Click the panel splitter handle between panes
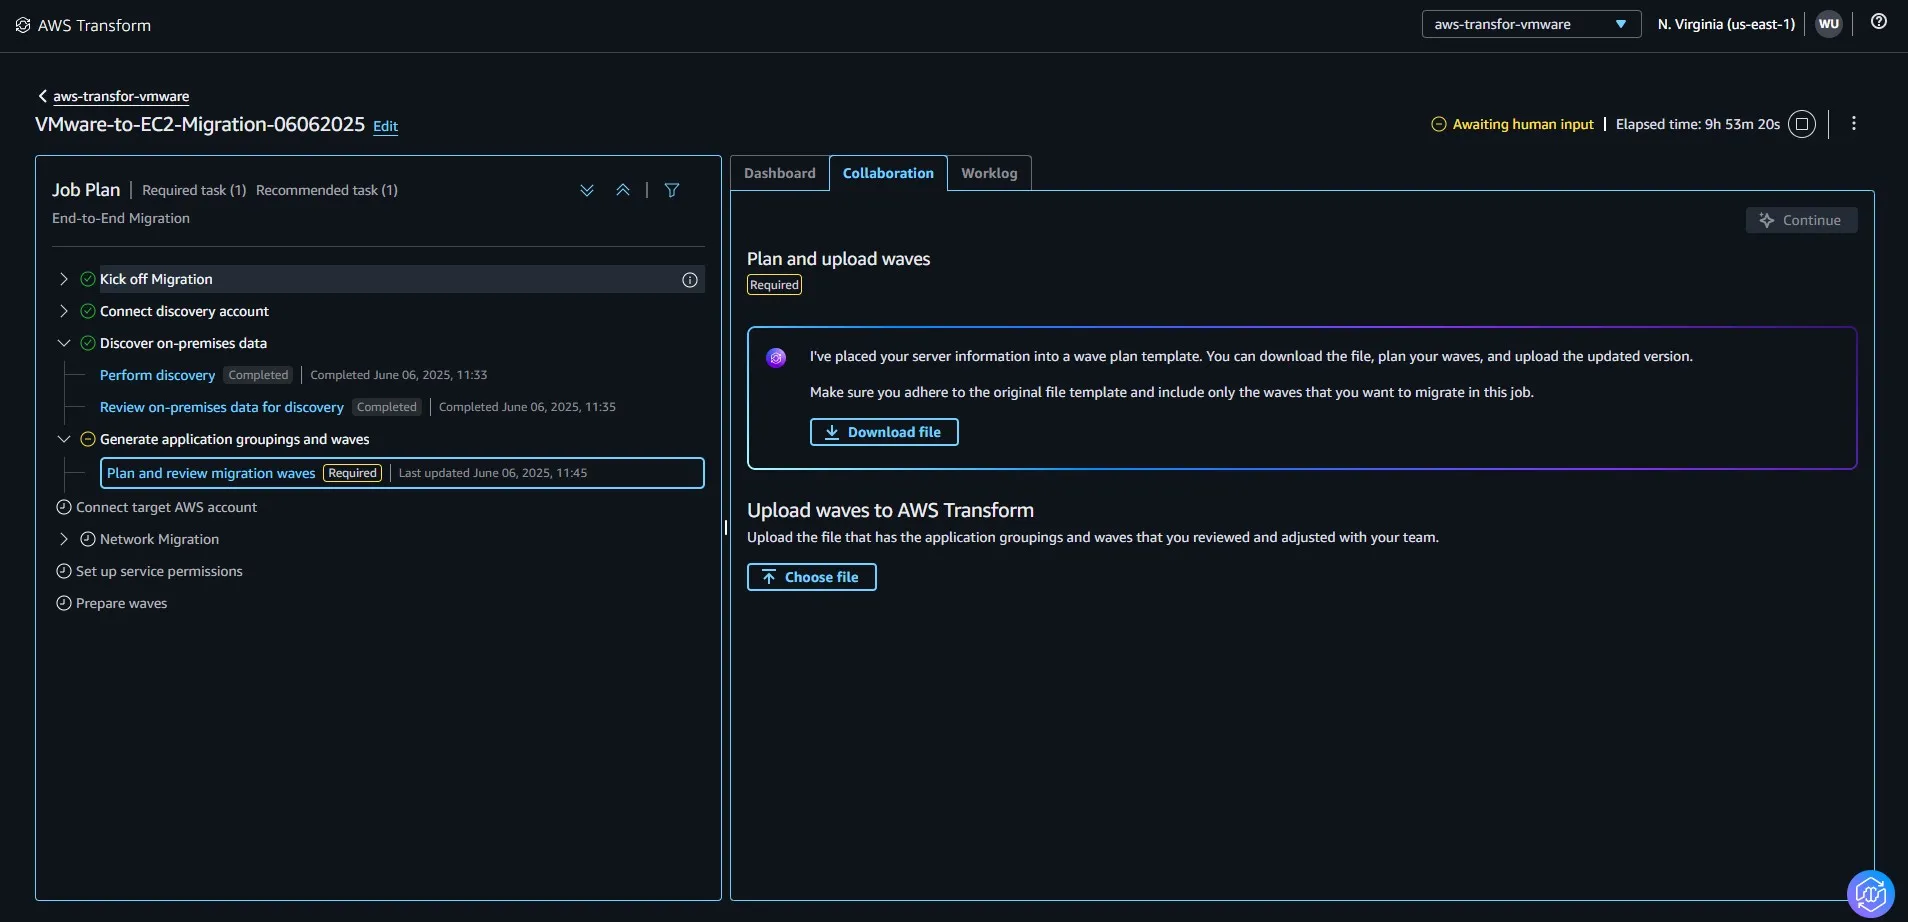 726,527
